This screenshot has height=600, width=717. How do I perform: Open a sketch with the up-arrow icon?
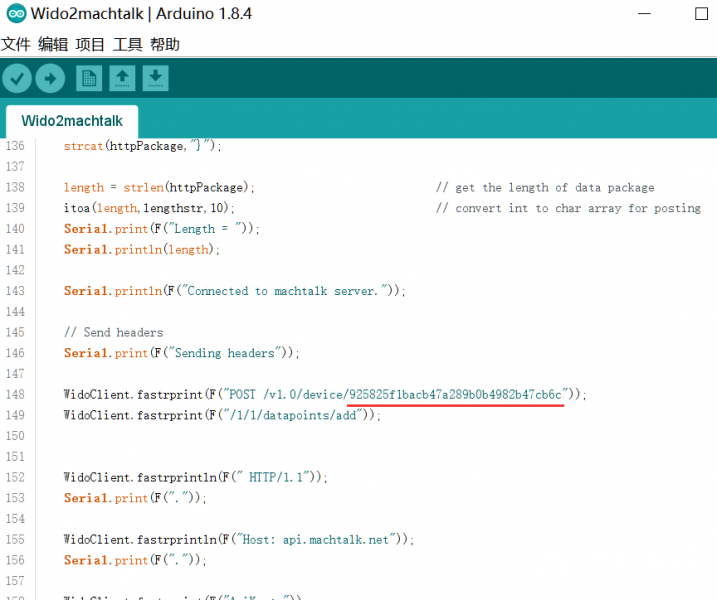122,79
